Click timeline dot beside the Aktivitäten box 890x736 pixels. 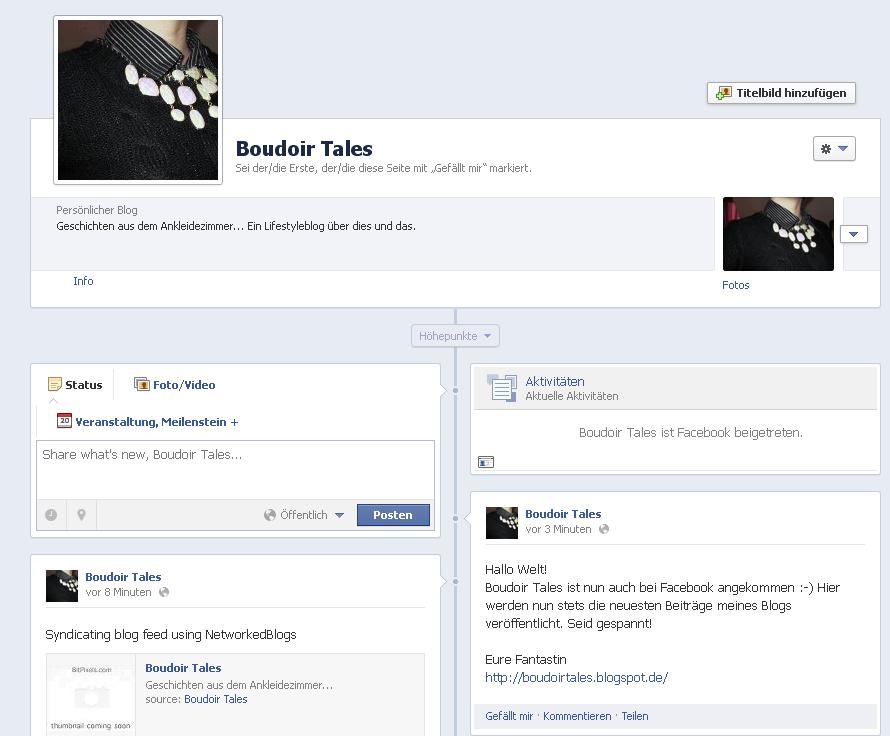point(455,390)
